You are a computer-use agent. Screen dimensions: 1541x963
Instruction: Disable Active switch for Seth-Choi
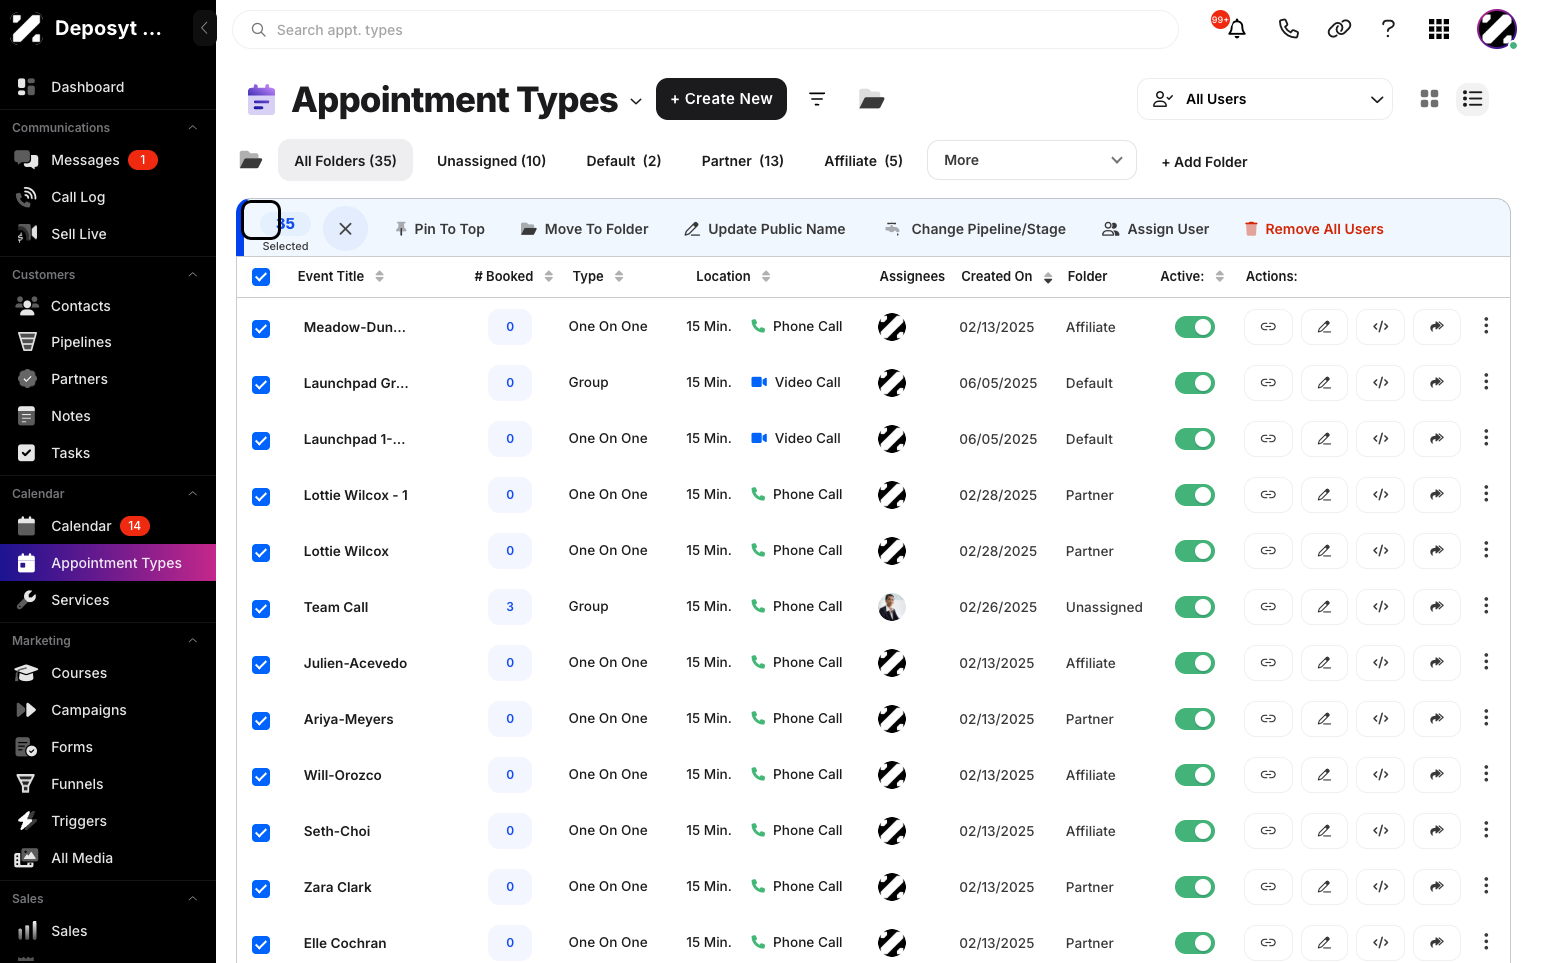point(1195,831)
